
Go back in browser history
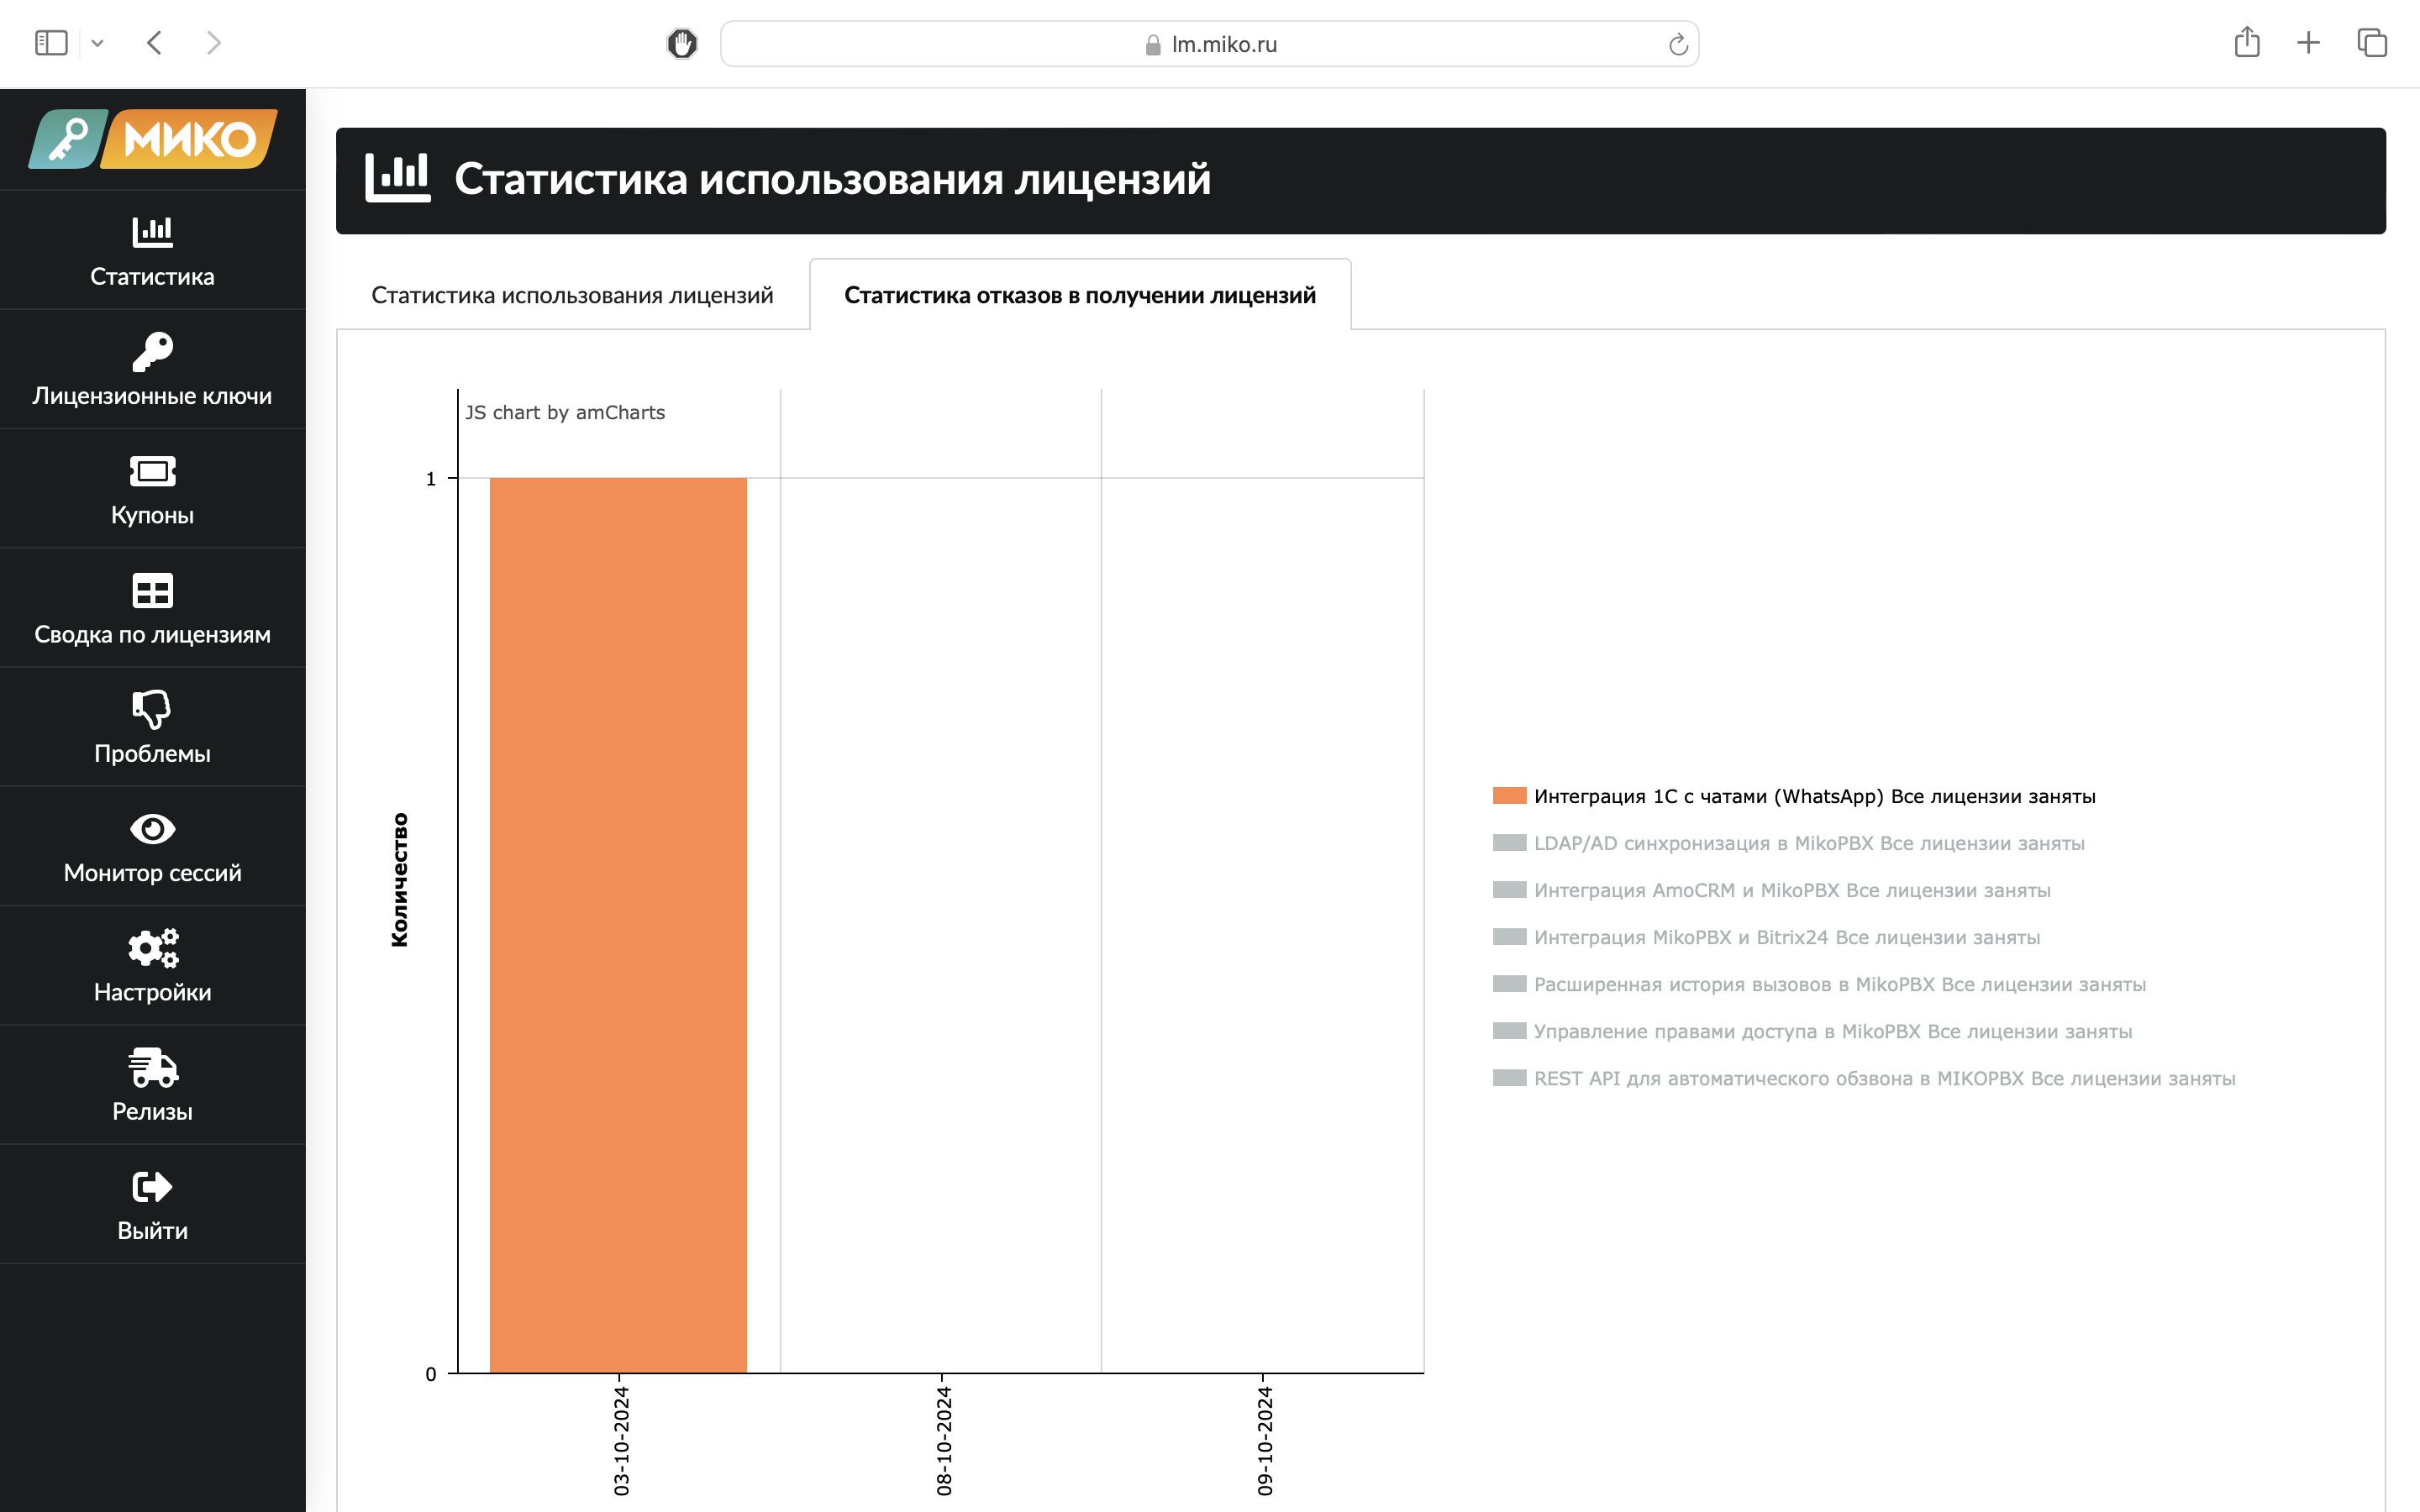154,43
